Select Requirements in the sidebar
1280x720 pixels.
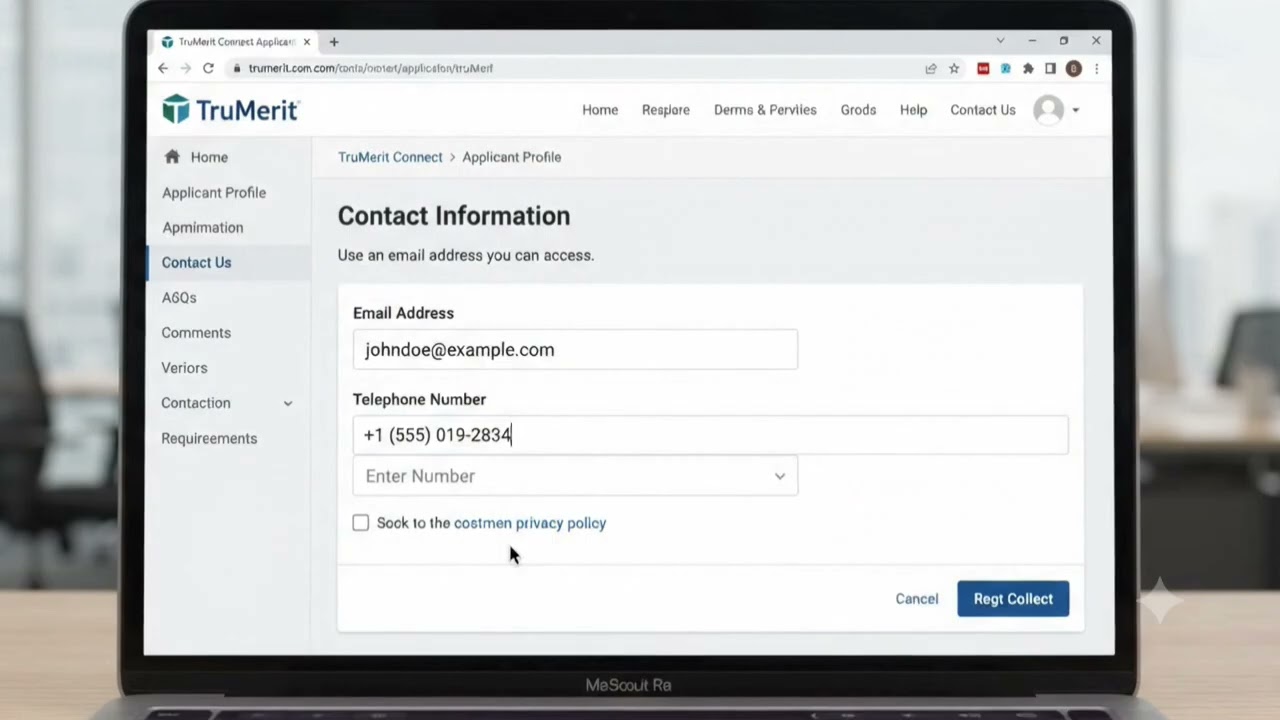(209, 438)
